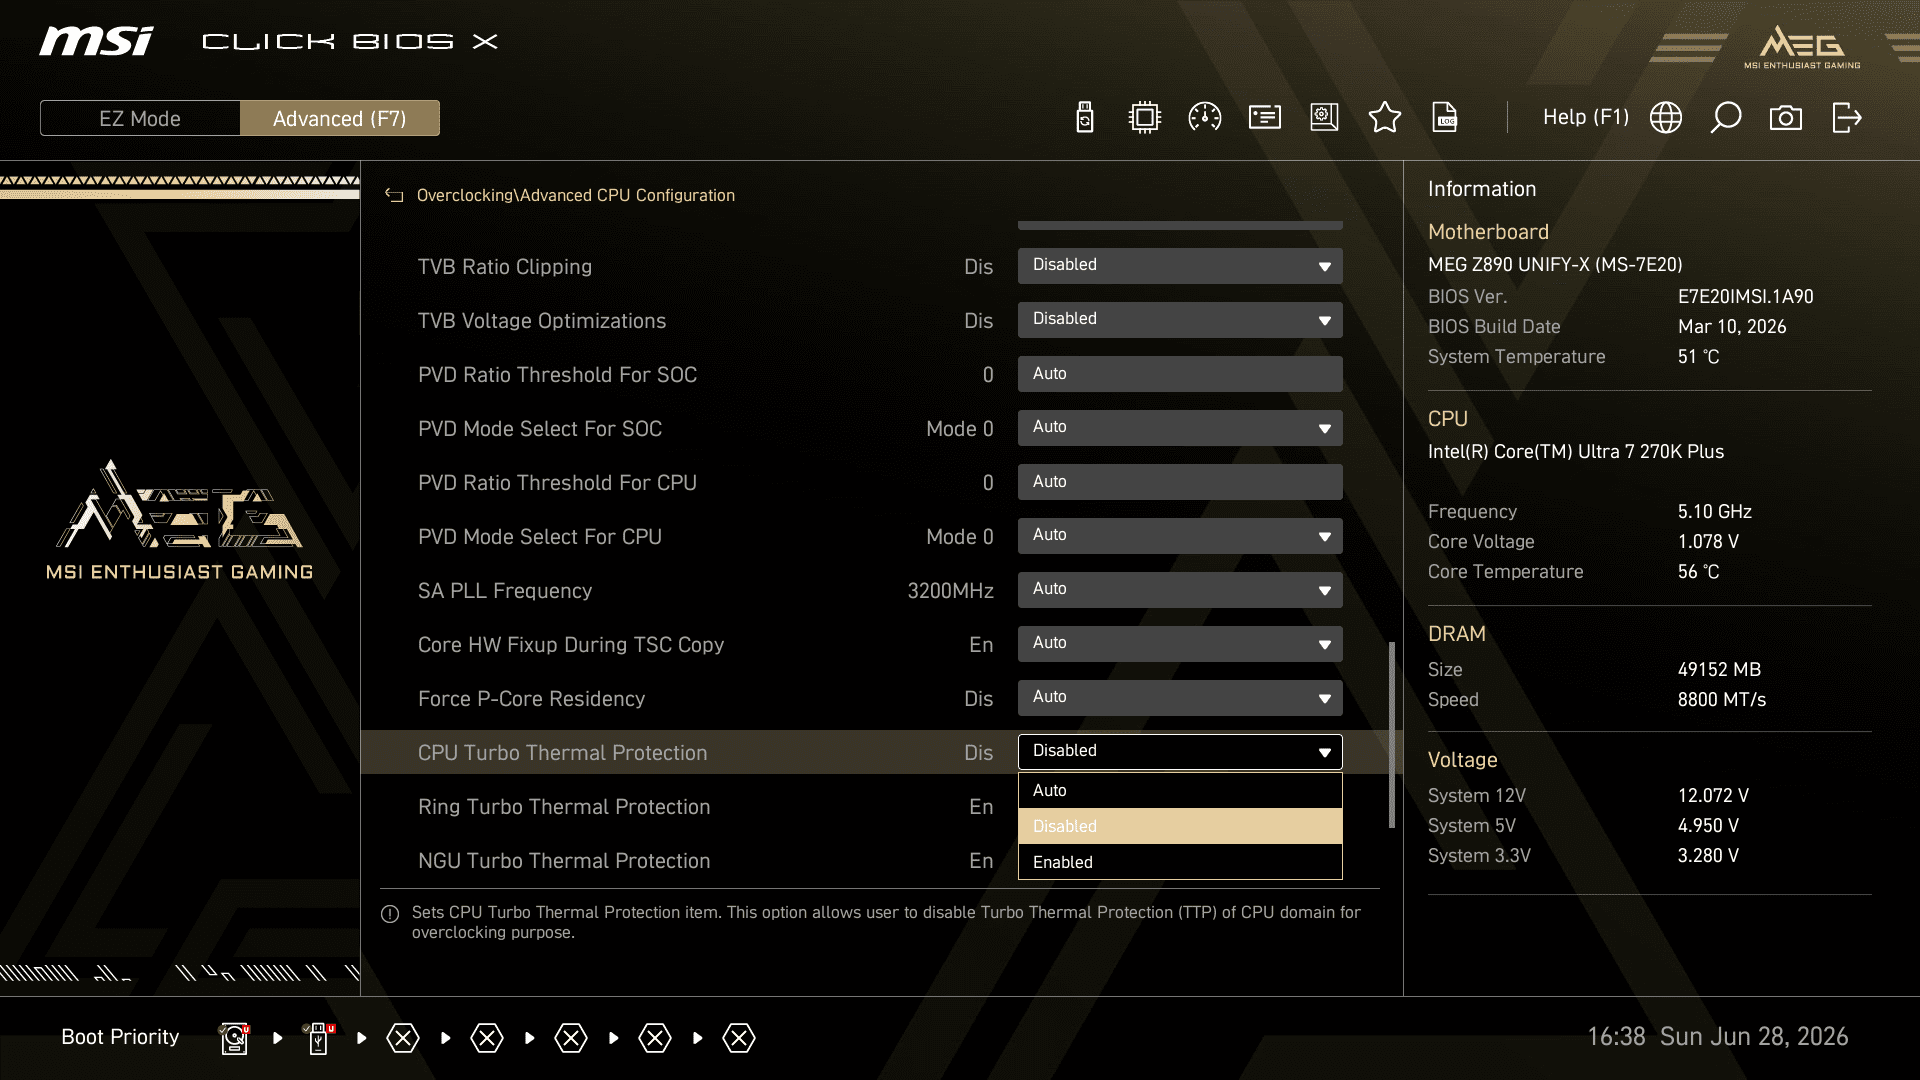Select the SA PLL Frequency label
This screenshot has width=1920, height=1080.
click(505, 591)
